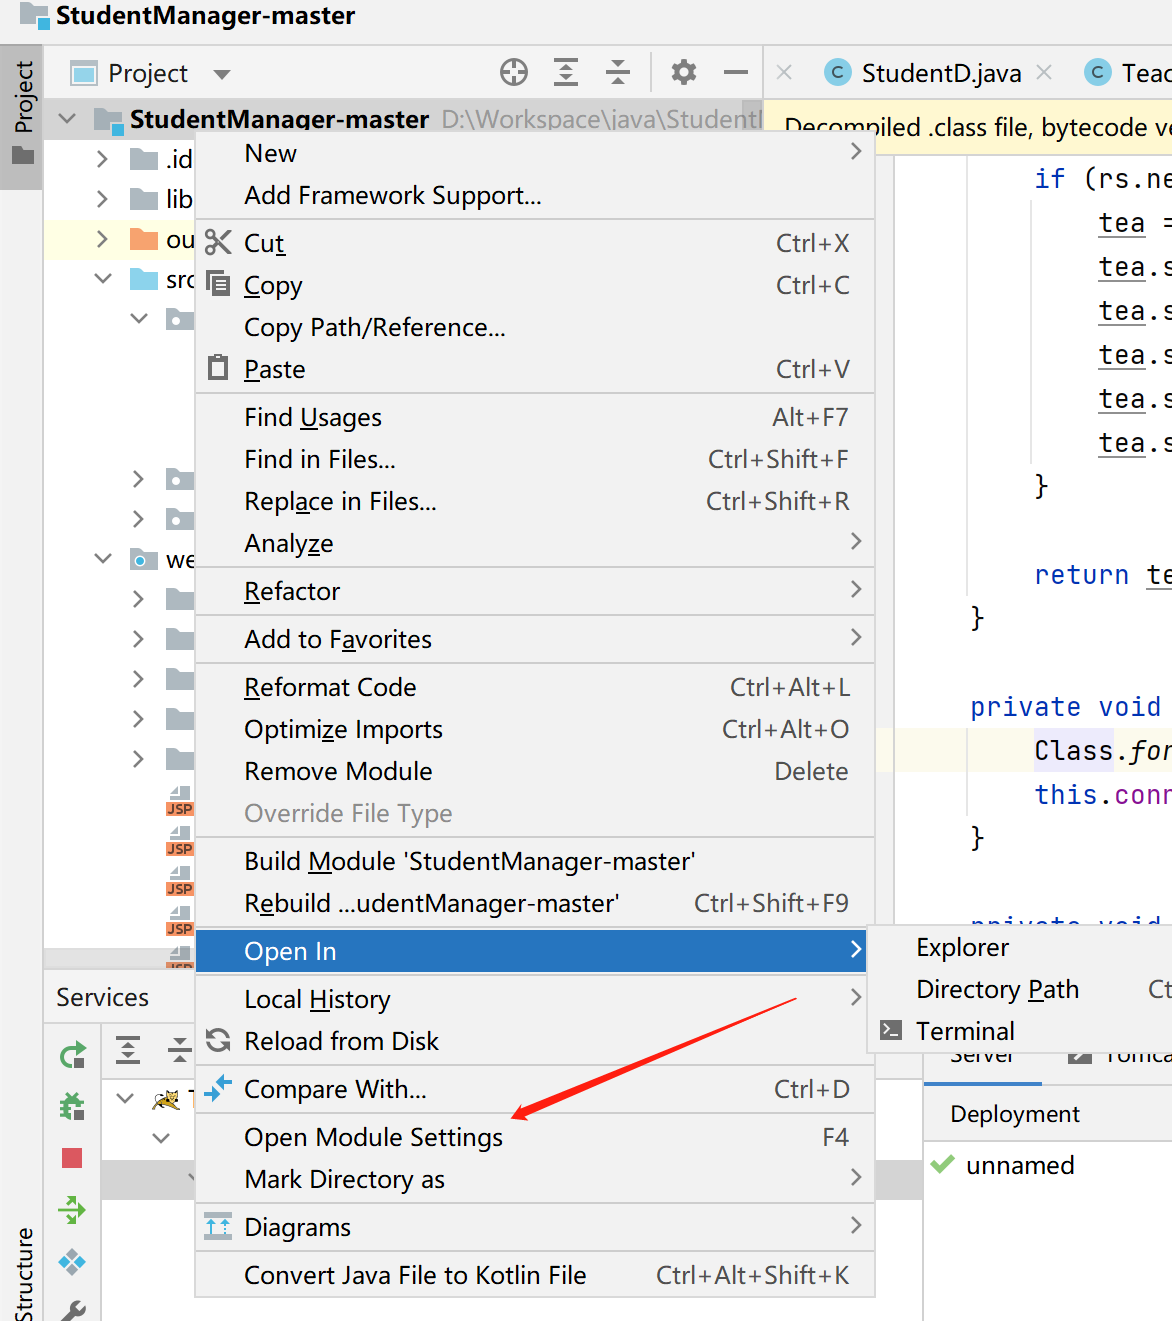
Task: Open Project panel settings gear
Action: pyautogui.click(x=684, y=72)
